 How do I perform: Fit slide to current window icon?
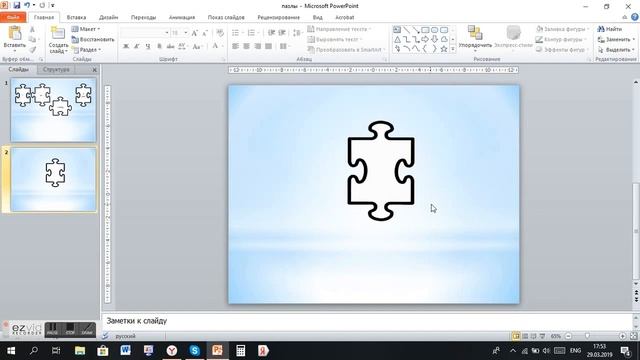[633, 336]
